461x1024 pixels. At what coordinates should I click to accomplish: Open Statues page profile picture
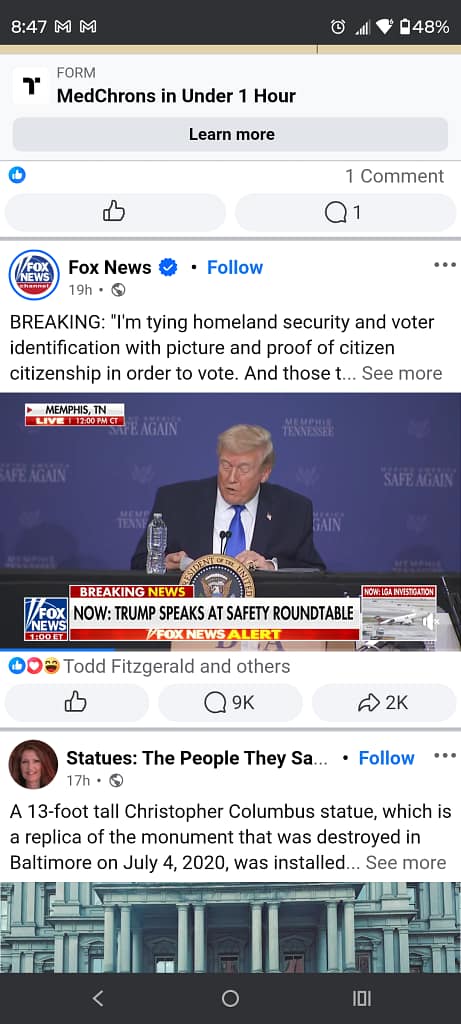33,765
